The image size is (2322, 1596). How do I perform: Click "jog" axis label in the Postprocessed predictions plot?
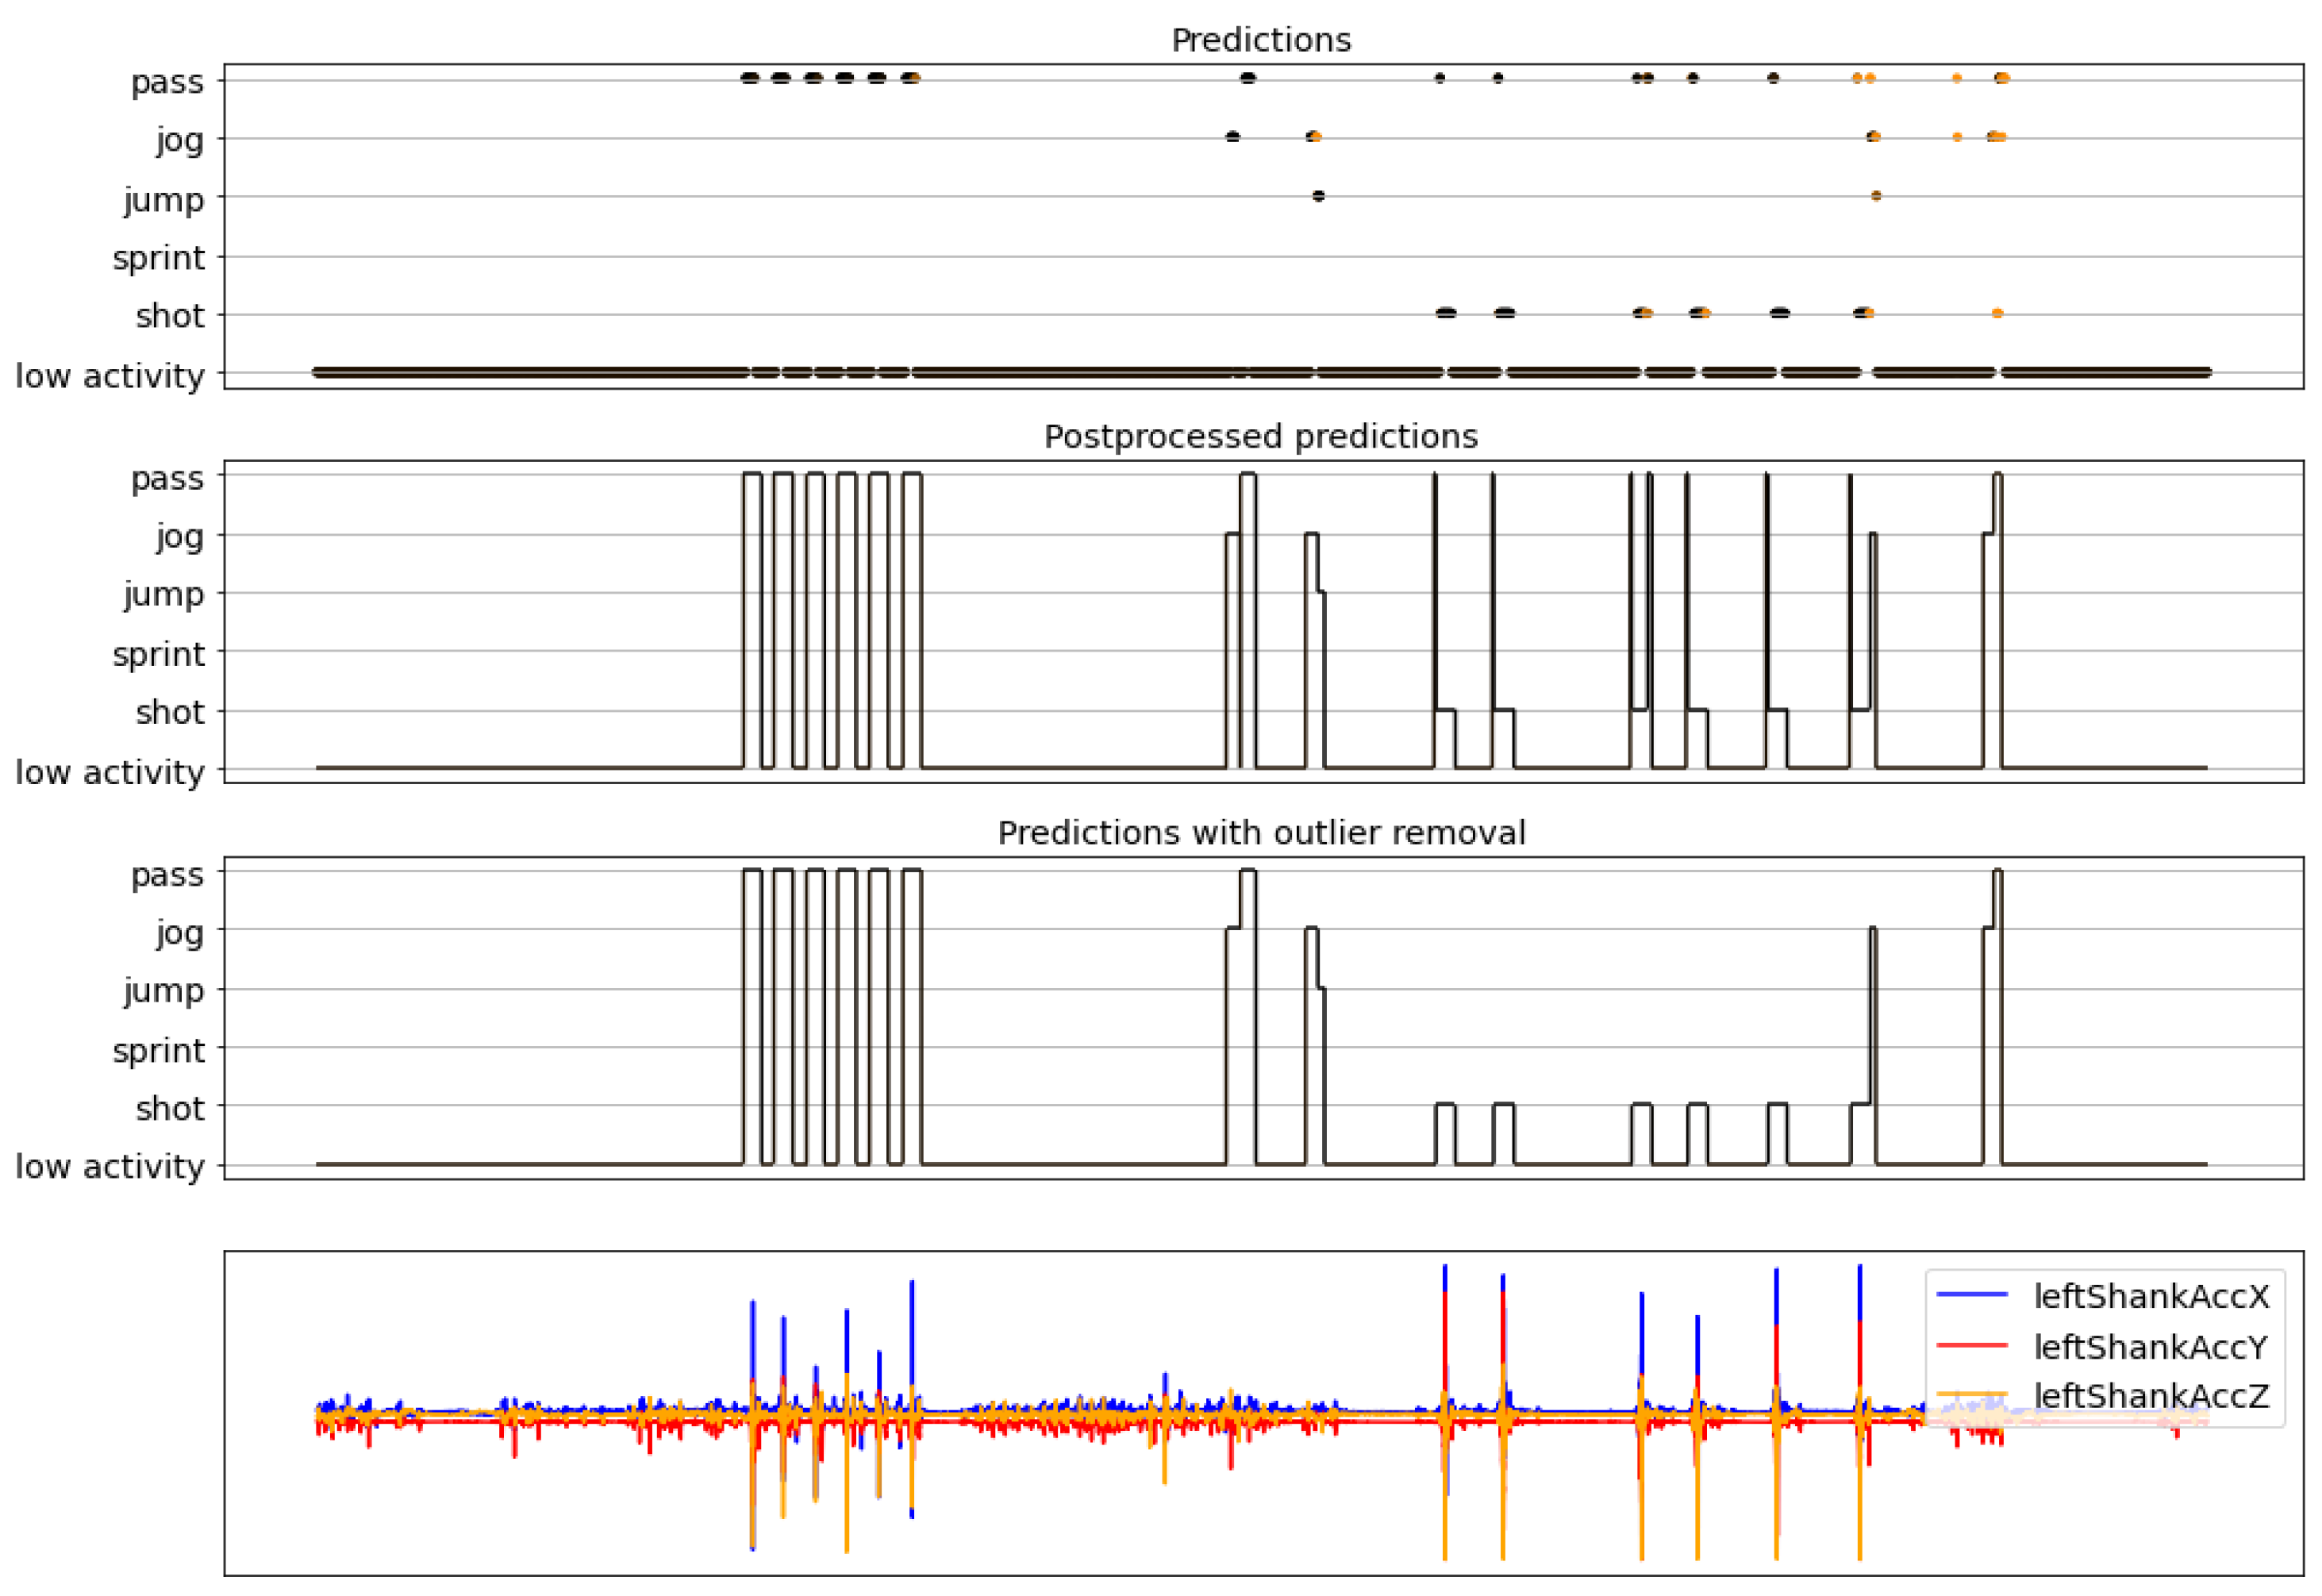pos(179,537)
